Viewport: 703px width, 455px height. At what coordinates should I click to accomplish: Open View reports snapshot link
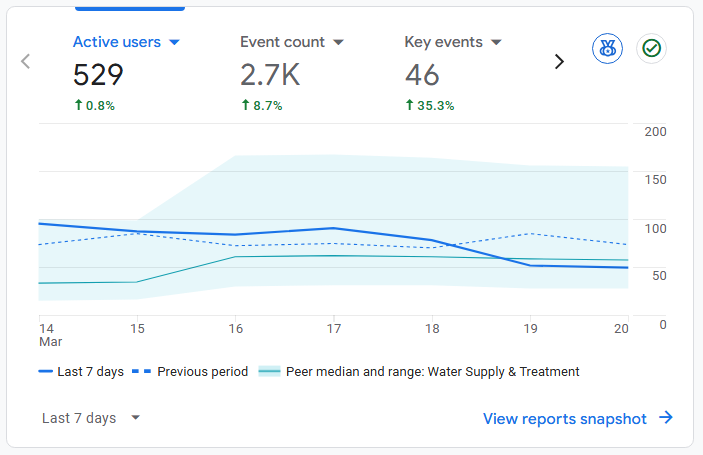pos(565,418)
